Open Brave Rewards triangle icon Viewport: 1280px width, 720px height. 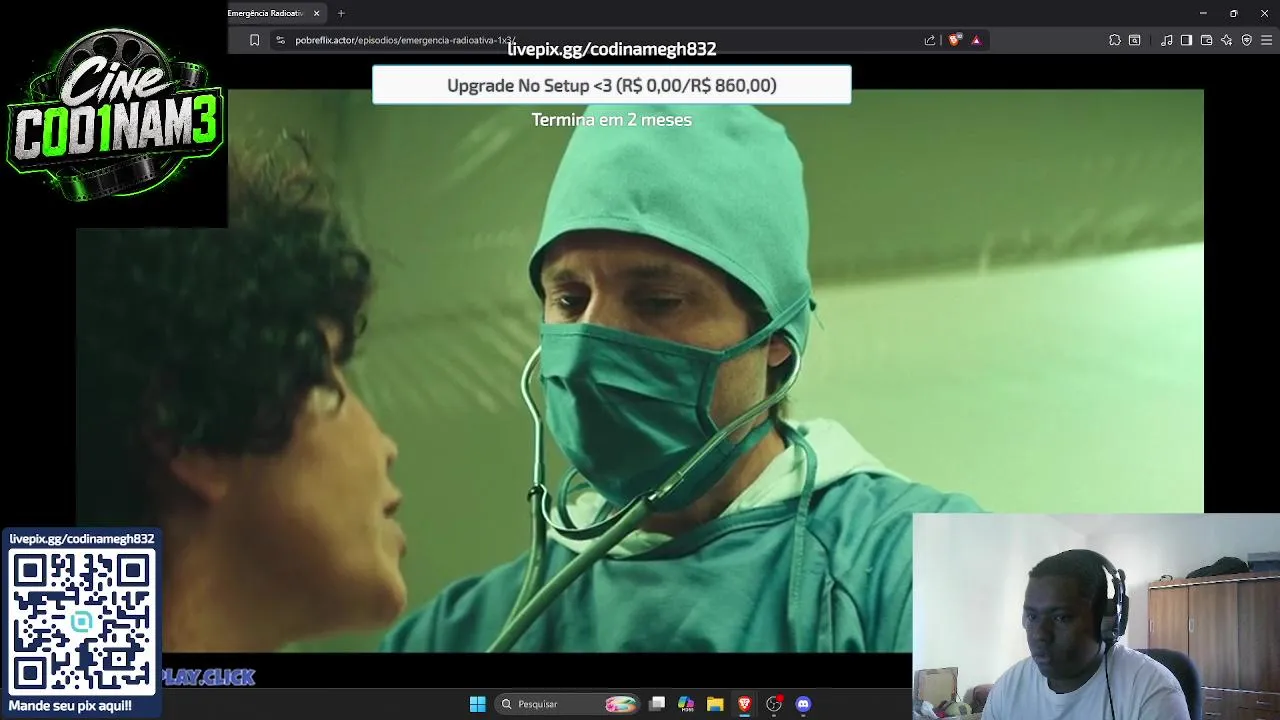976,40
